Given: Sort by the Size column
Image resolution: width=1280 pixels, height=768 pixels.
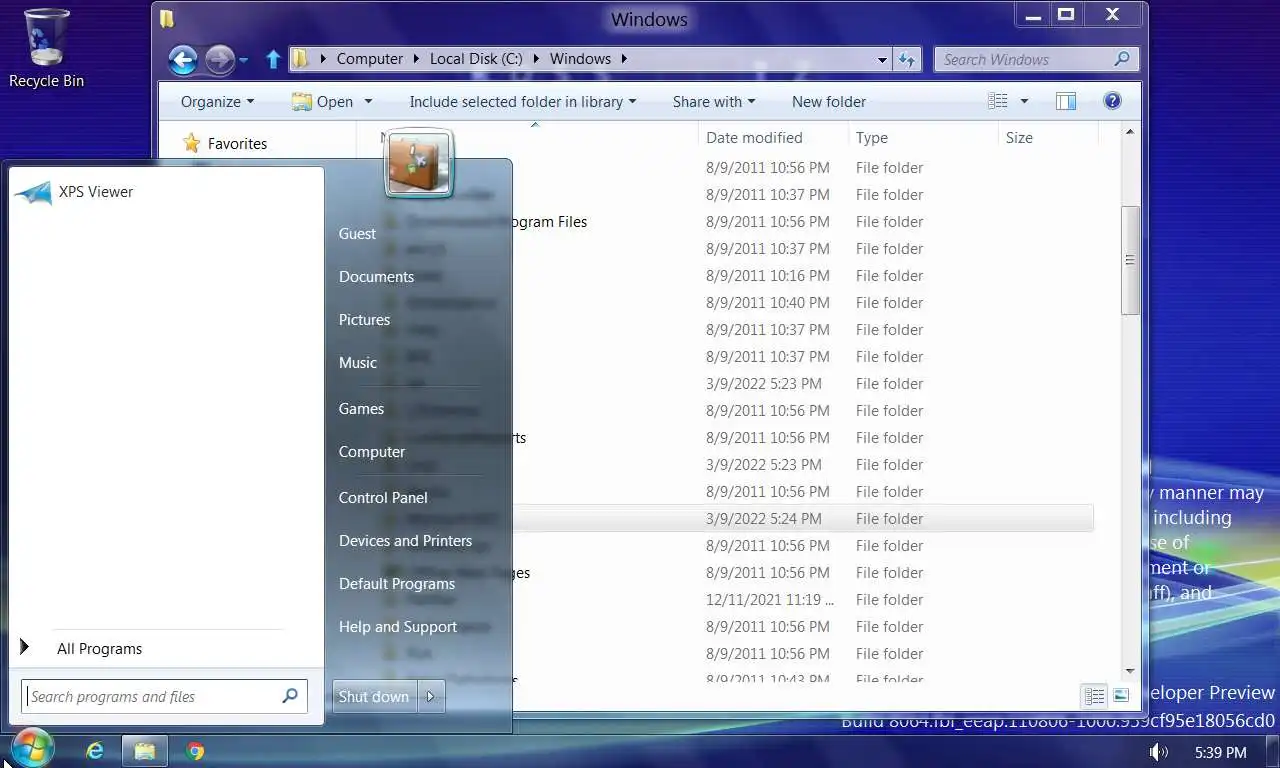Looking at the screenshot, I should [x=1048, y=137].
